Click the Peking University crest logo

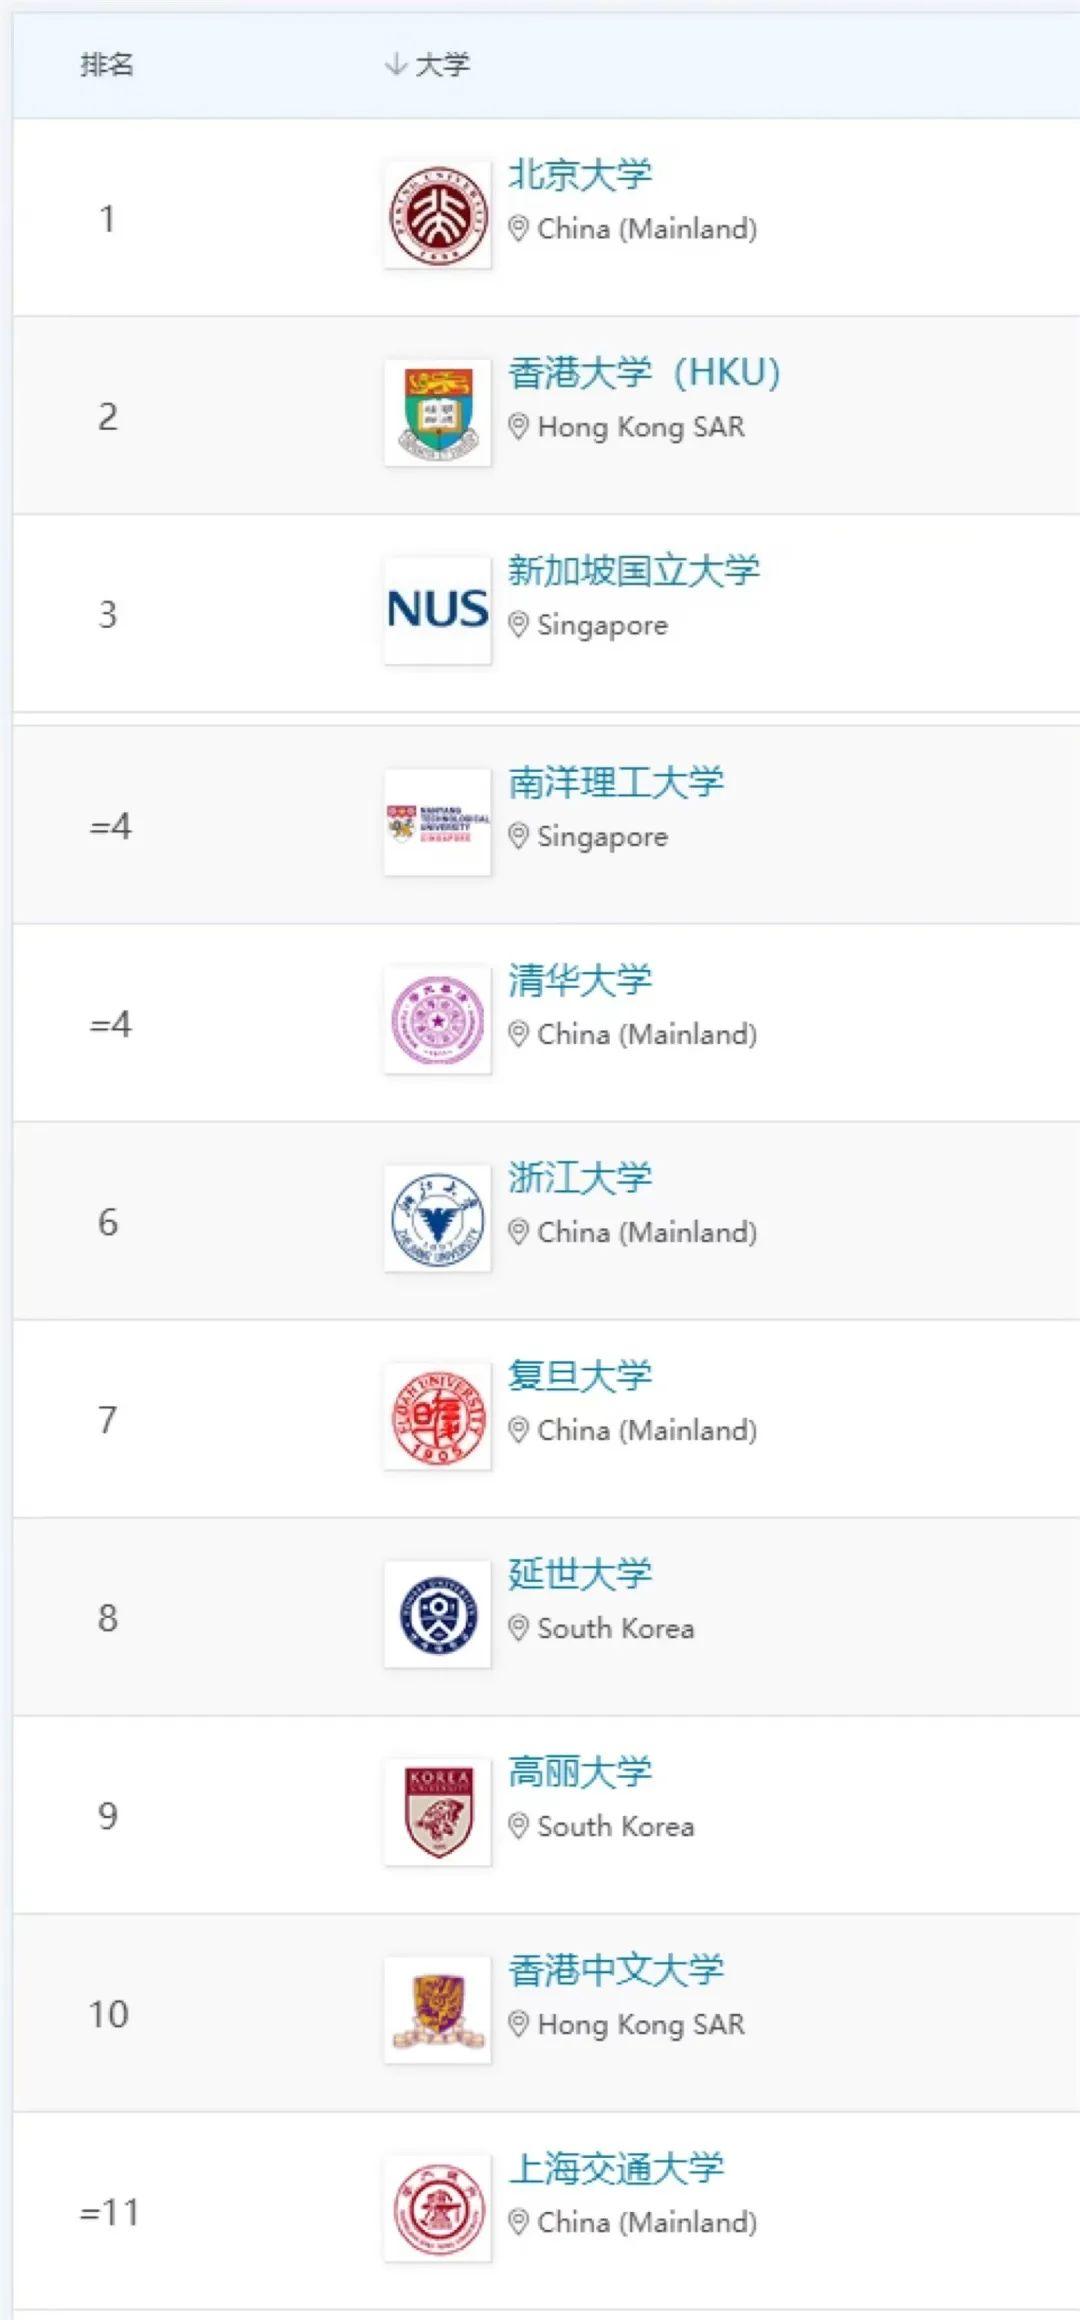click(x=437, y=214)
